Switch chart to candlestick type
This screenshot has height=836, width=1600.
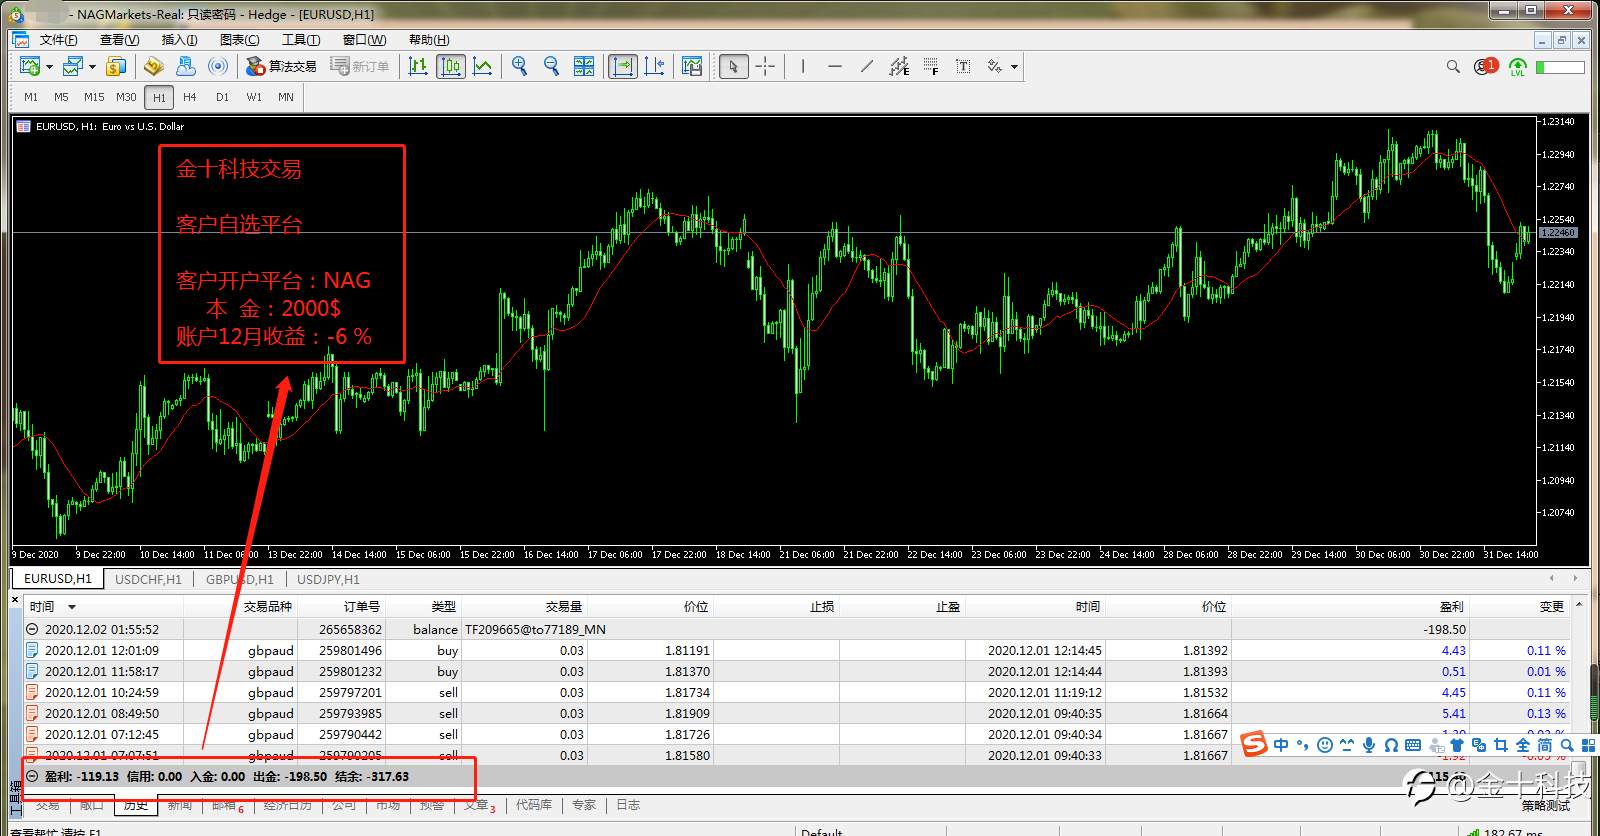(450, 66)
